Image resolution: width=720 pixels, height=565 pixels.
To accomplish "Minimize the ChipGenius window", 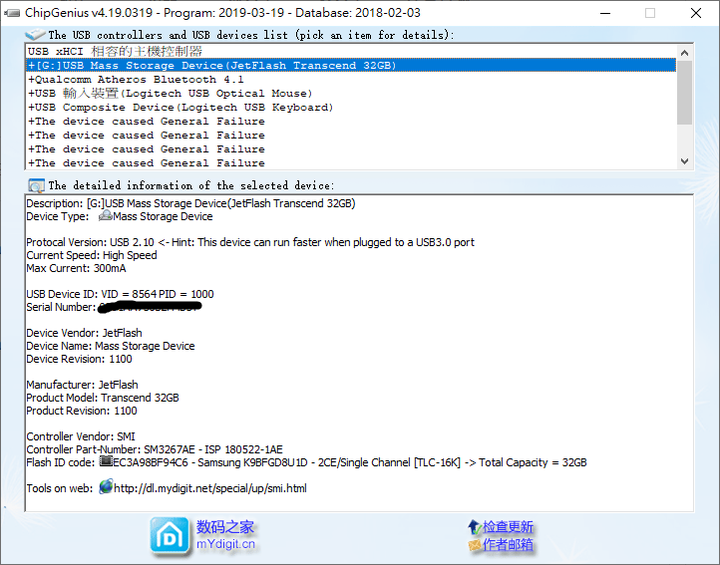I will tap(605, 13).
